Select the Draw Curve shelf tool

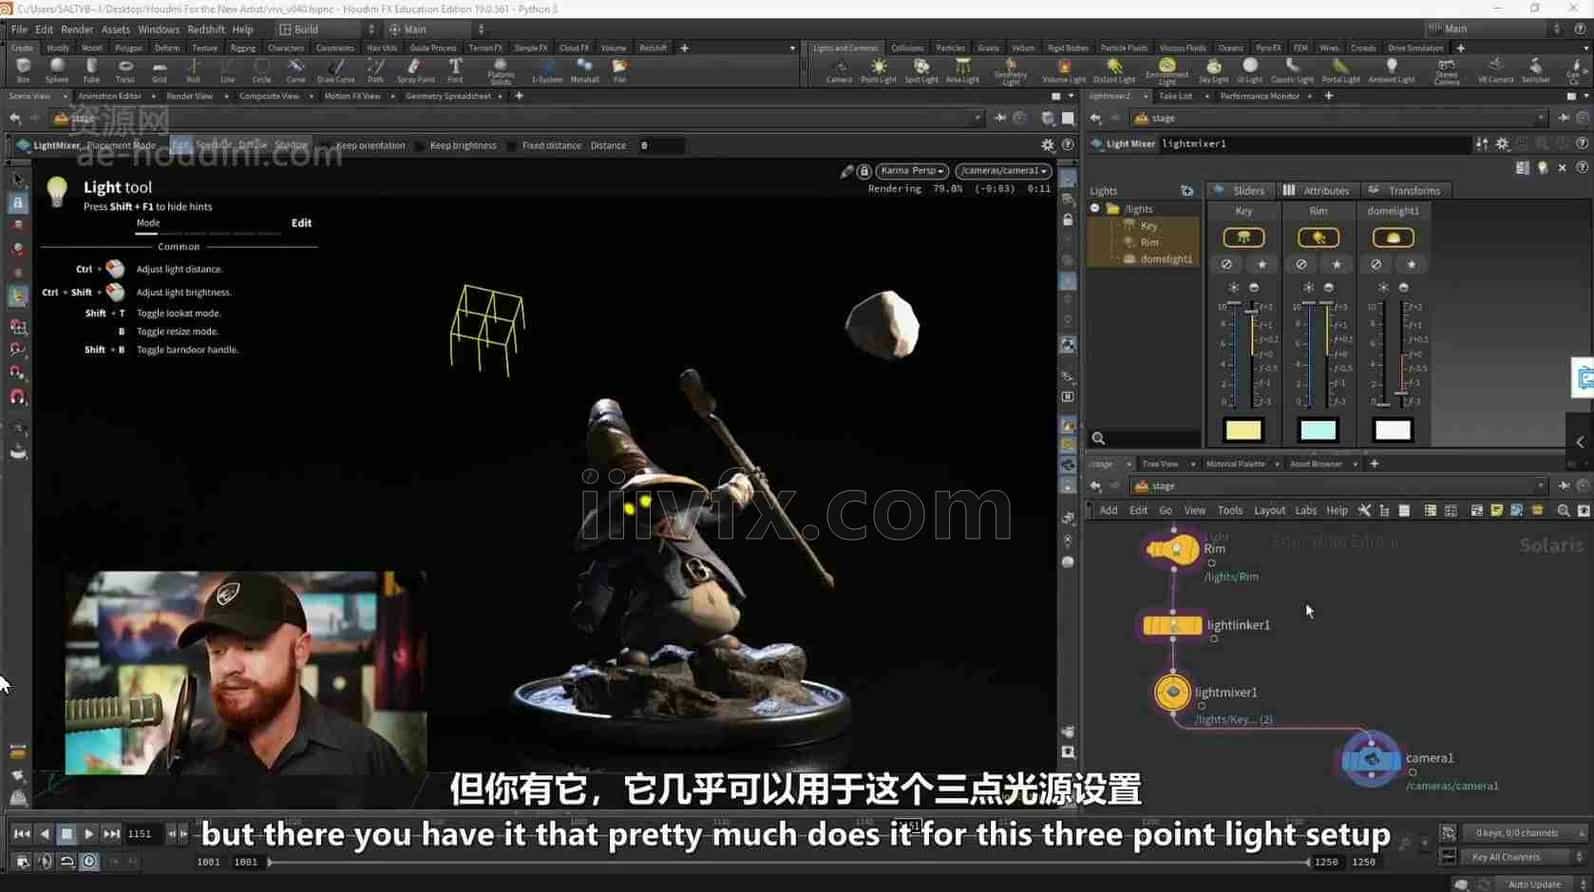coord(335,70)
